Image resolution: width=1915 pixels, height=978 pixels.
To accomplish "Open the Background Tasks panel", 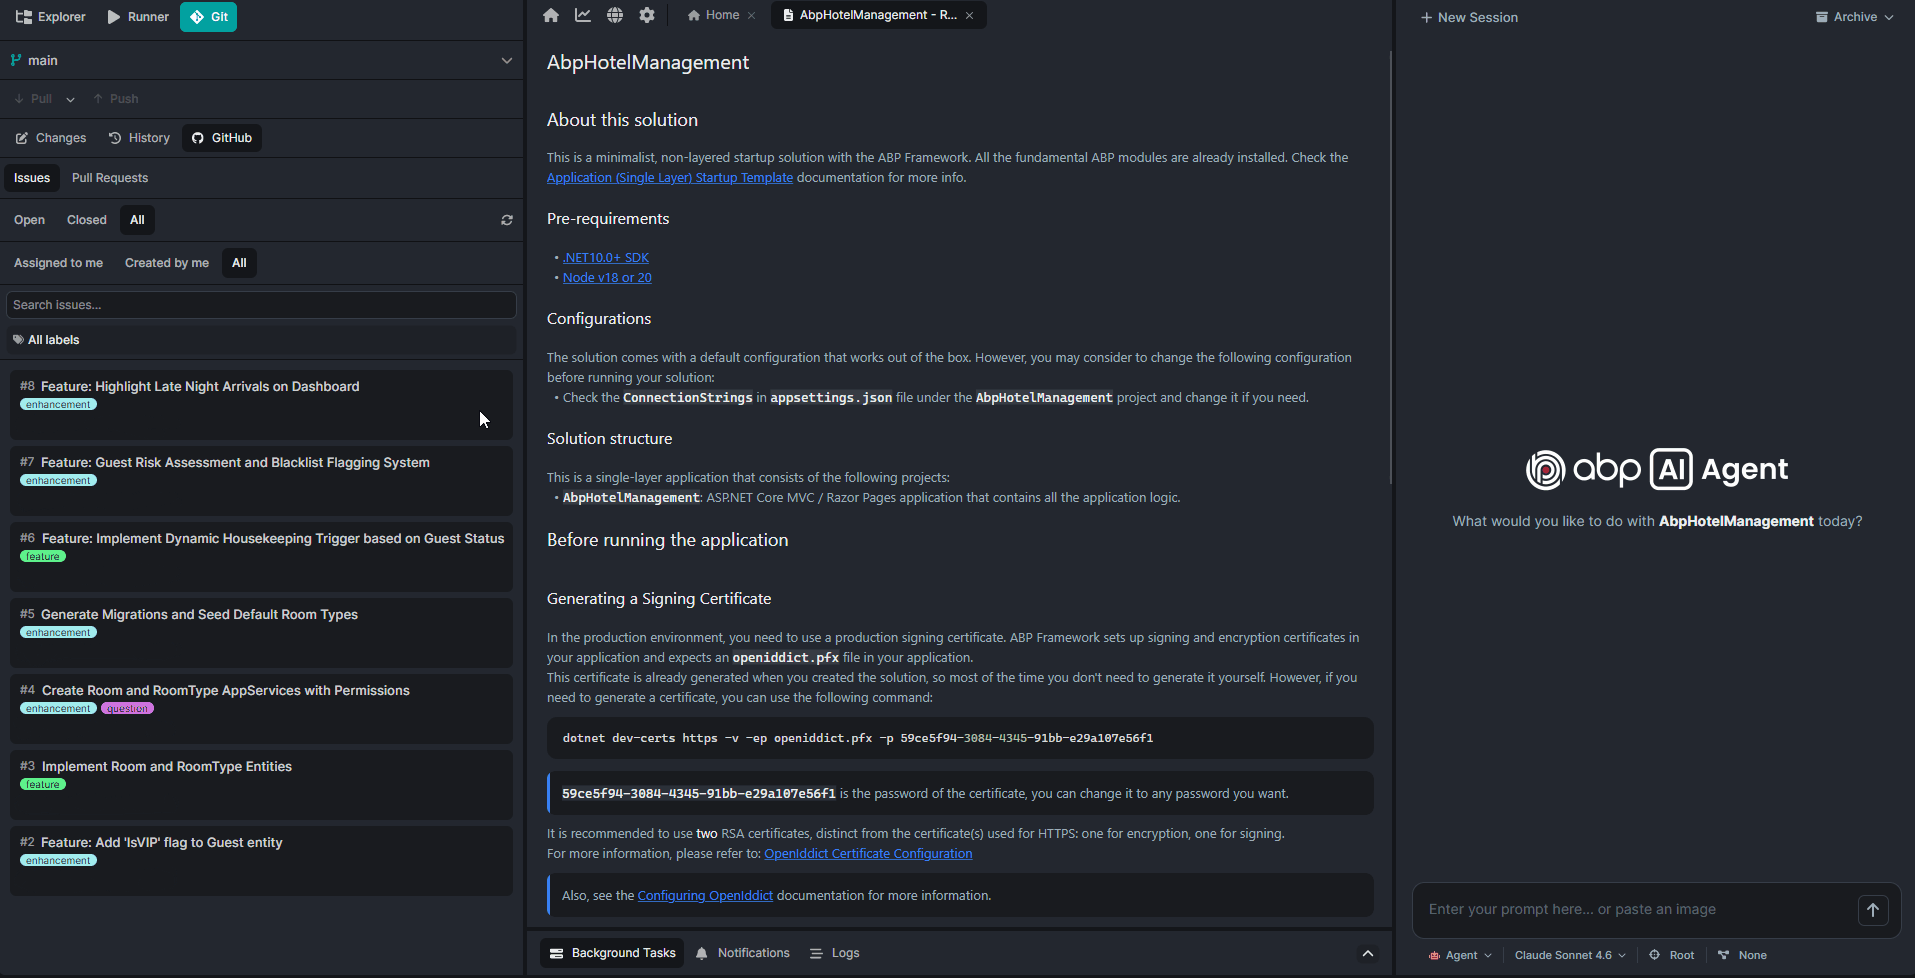I will point(612,953).
